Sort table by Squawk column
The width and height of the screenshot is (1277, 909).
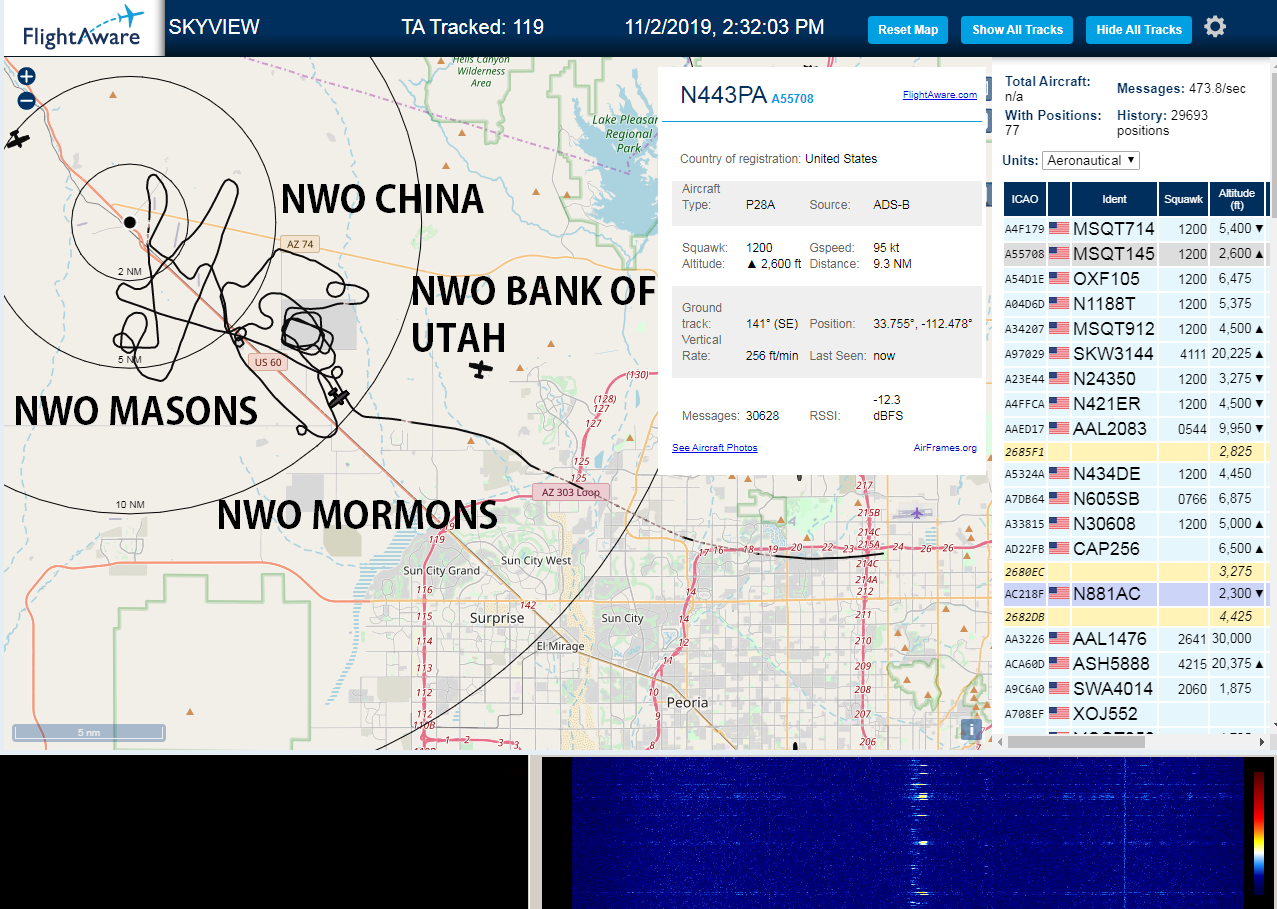1183,199
